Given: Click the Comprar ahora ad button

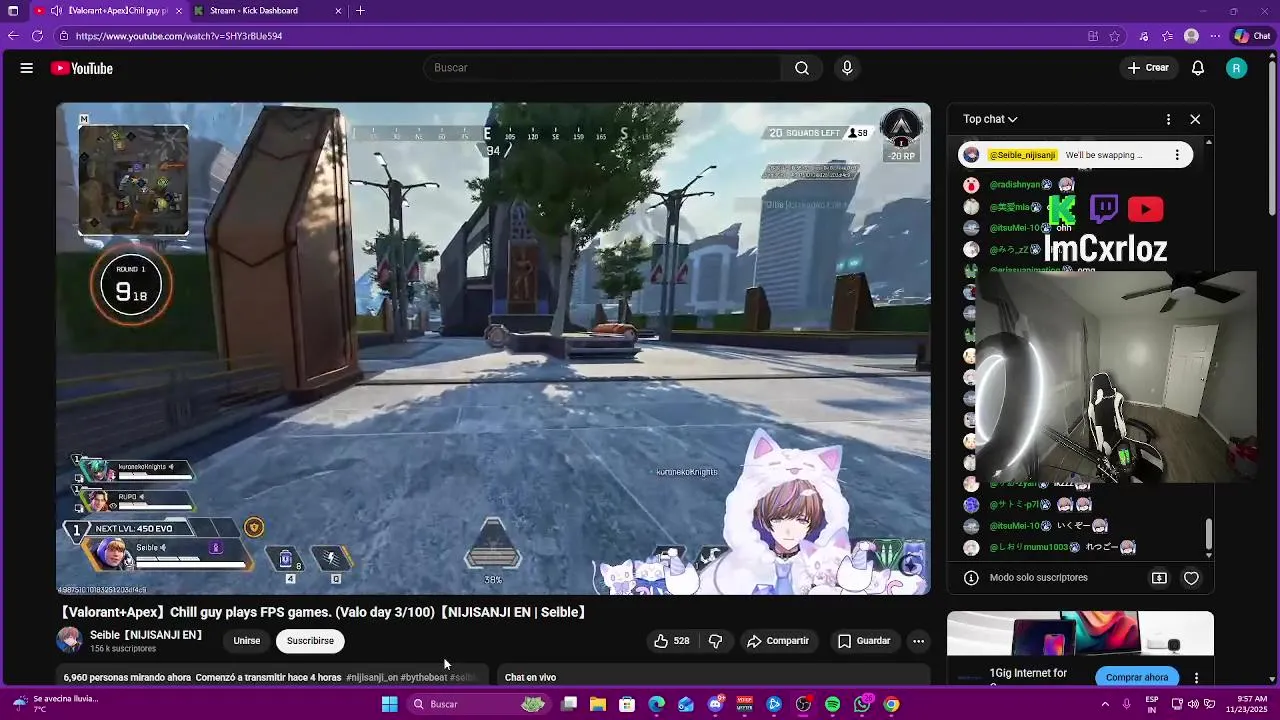Looking at the screenshot, I should pos(1137,677).
